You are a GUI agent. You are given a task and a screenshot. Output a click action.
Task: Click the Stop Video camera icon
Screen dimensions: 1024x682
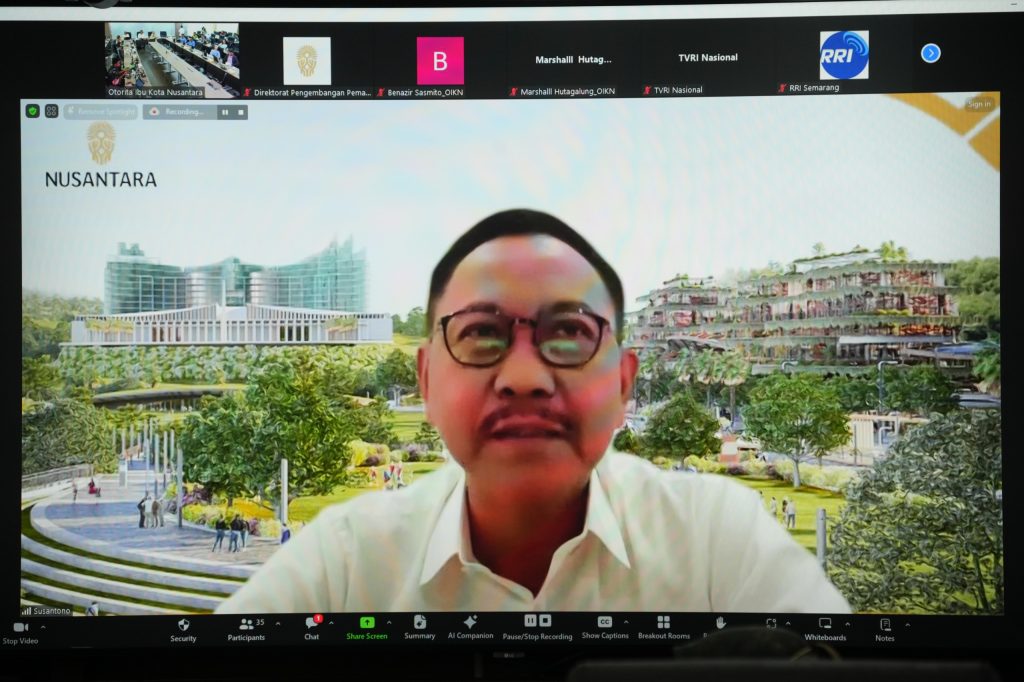click(19, 628)
